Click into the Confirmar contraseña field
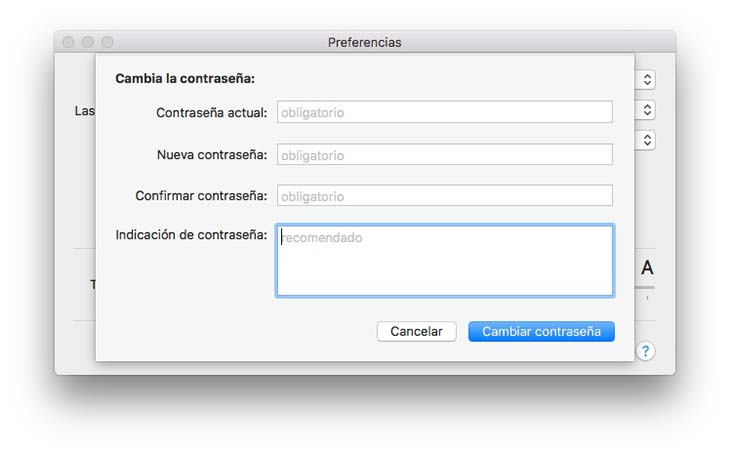The width and height of the screenshot is (730, 453). point(444,196)
